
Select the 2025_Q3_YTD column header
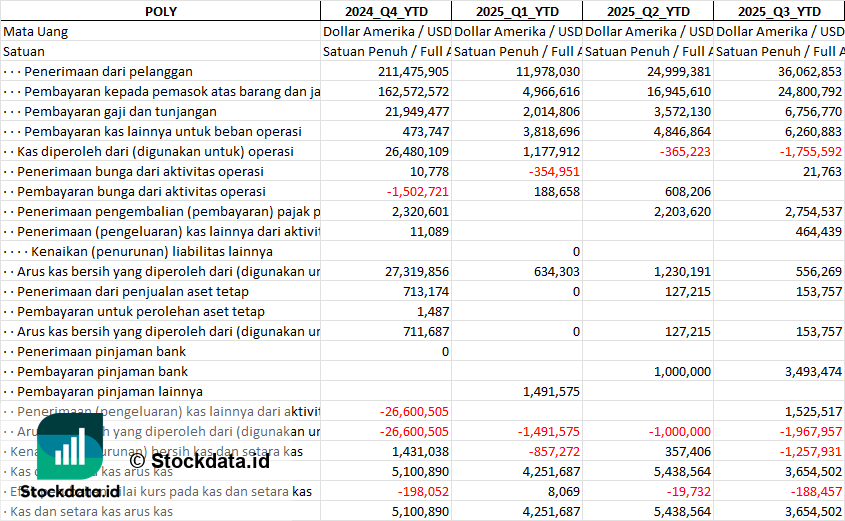coord(779,11)
